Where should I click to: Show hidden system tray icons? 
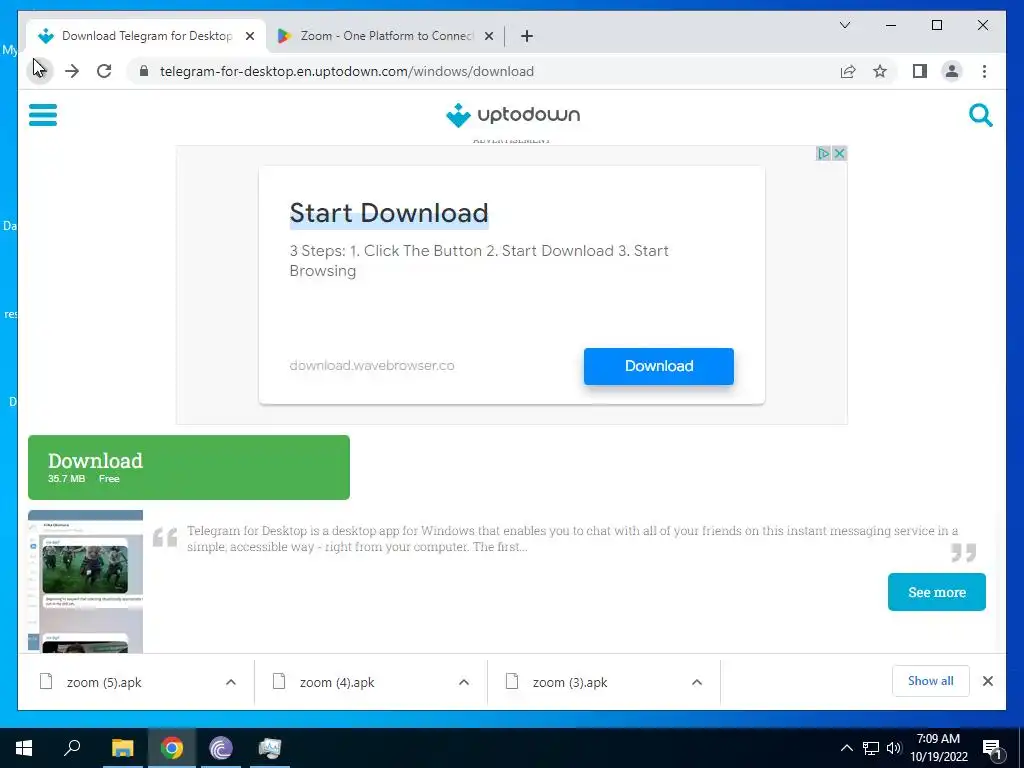coord(846,748)
